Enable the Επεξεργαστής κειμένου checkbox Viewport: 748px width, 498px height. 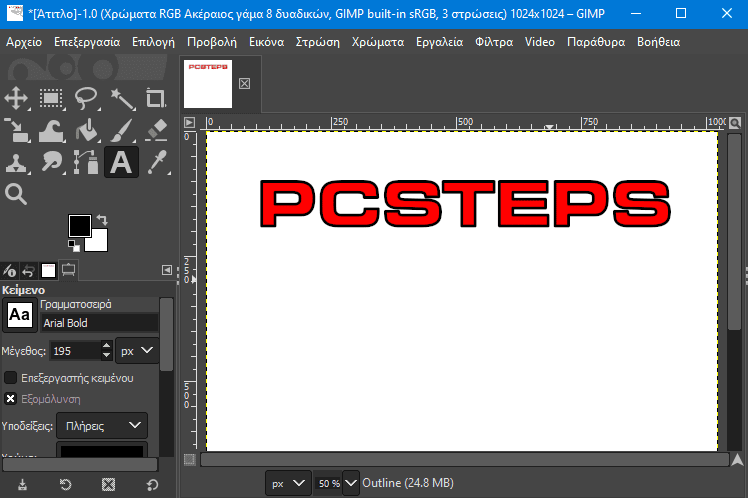click(10, 378)
